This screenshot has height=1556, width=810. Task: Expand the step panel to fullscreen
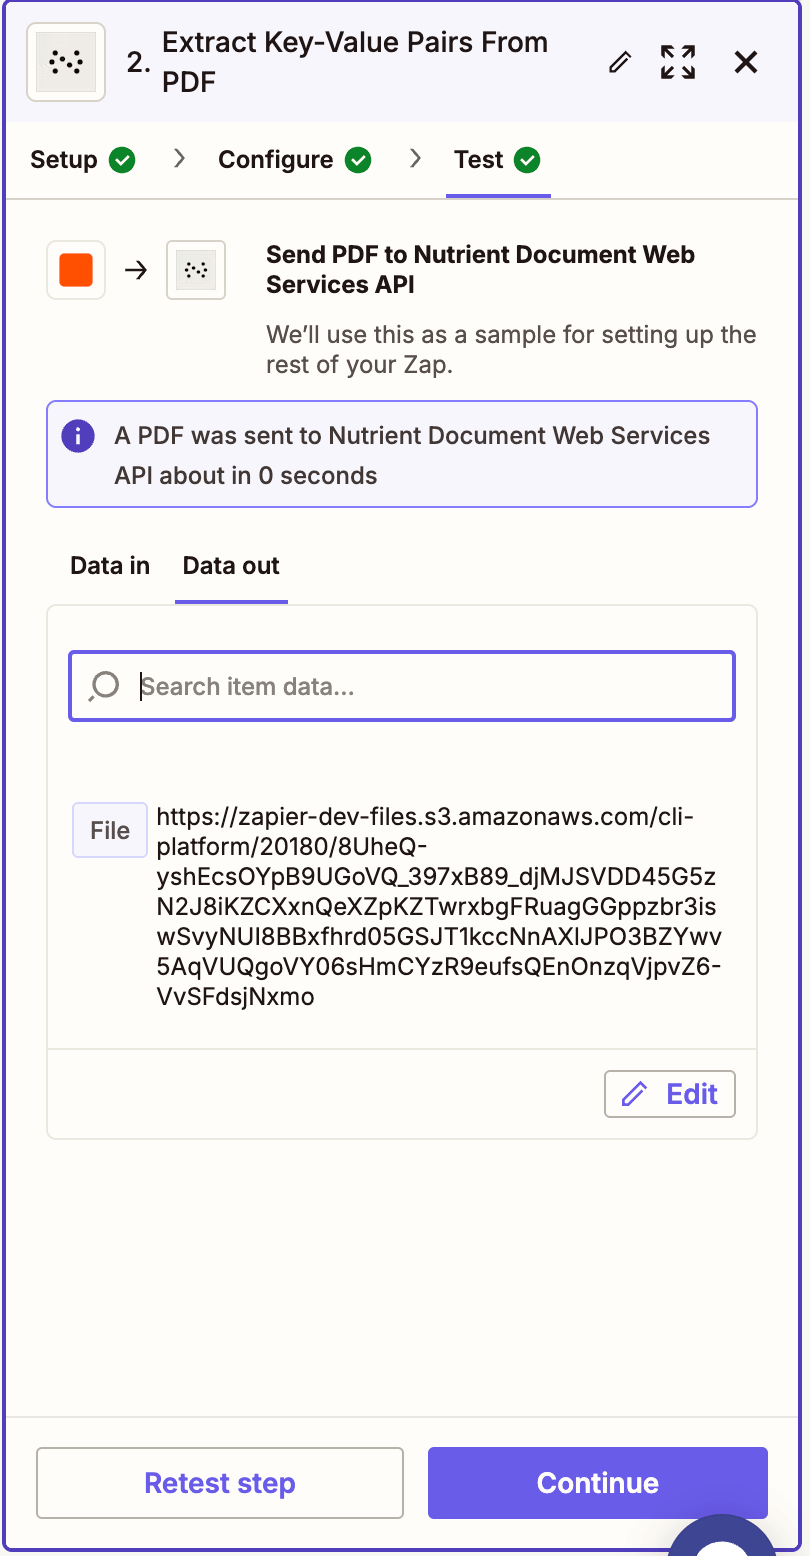pos(678,61)
